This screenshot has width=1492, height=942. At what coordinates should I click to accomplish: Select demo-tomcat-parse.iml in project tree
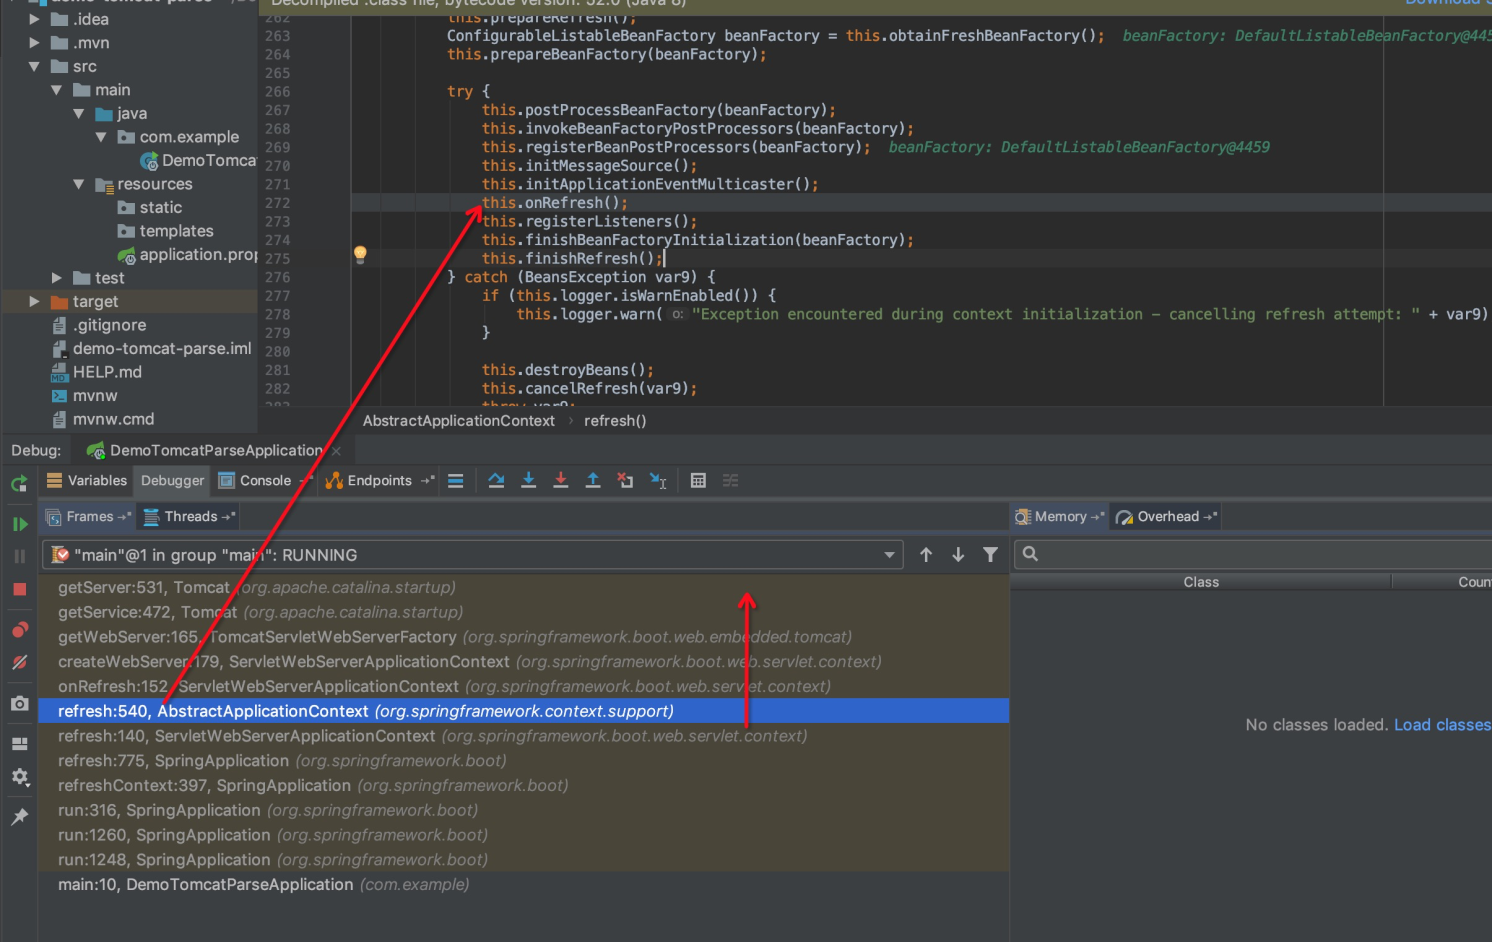point(151,348)
